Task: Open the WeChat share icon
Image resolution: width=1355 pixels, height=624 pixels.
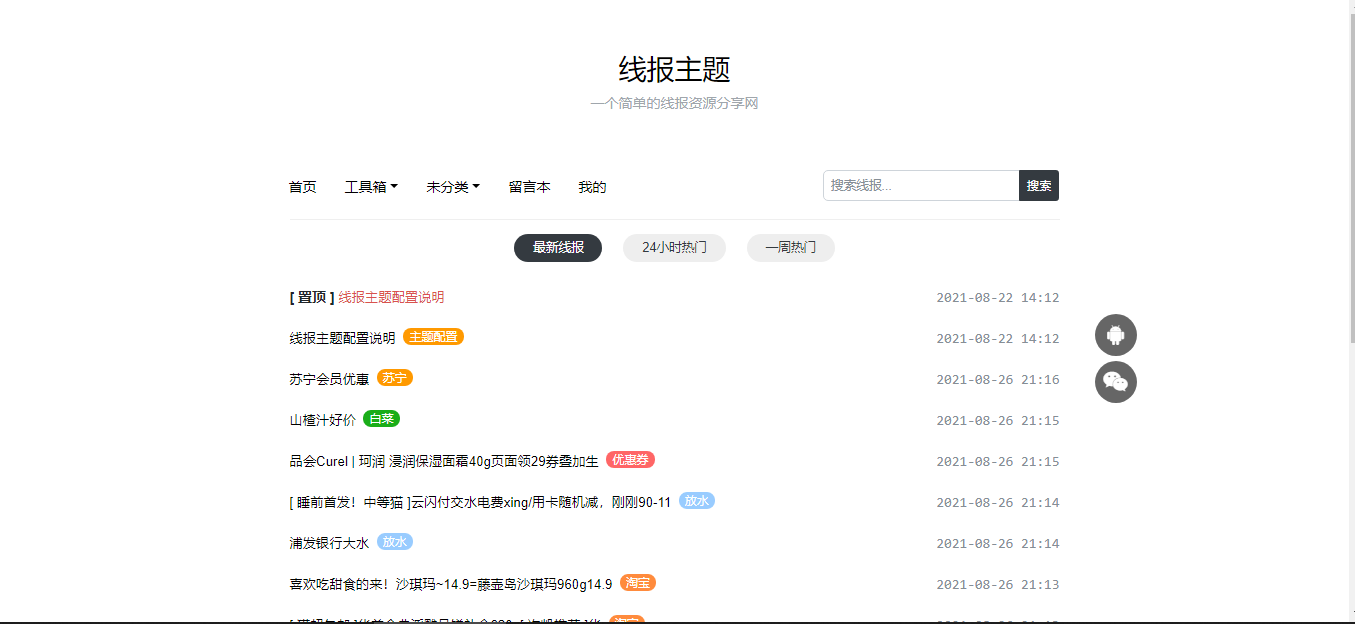Action: point(1115,381)
